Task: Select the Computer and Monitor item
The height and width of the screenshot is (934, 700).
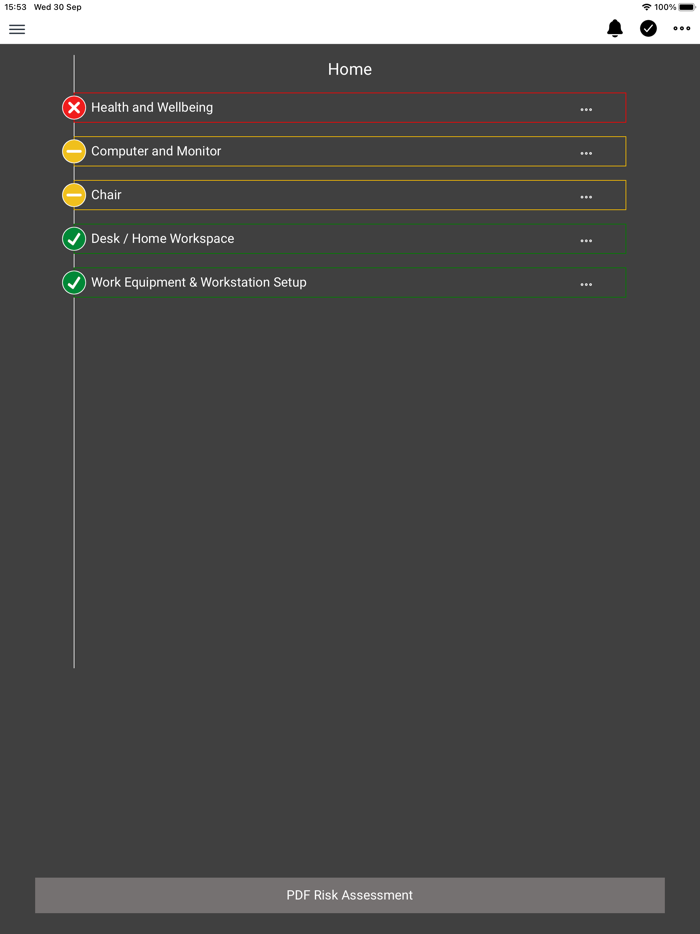Action: click(x=156, y=152)
